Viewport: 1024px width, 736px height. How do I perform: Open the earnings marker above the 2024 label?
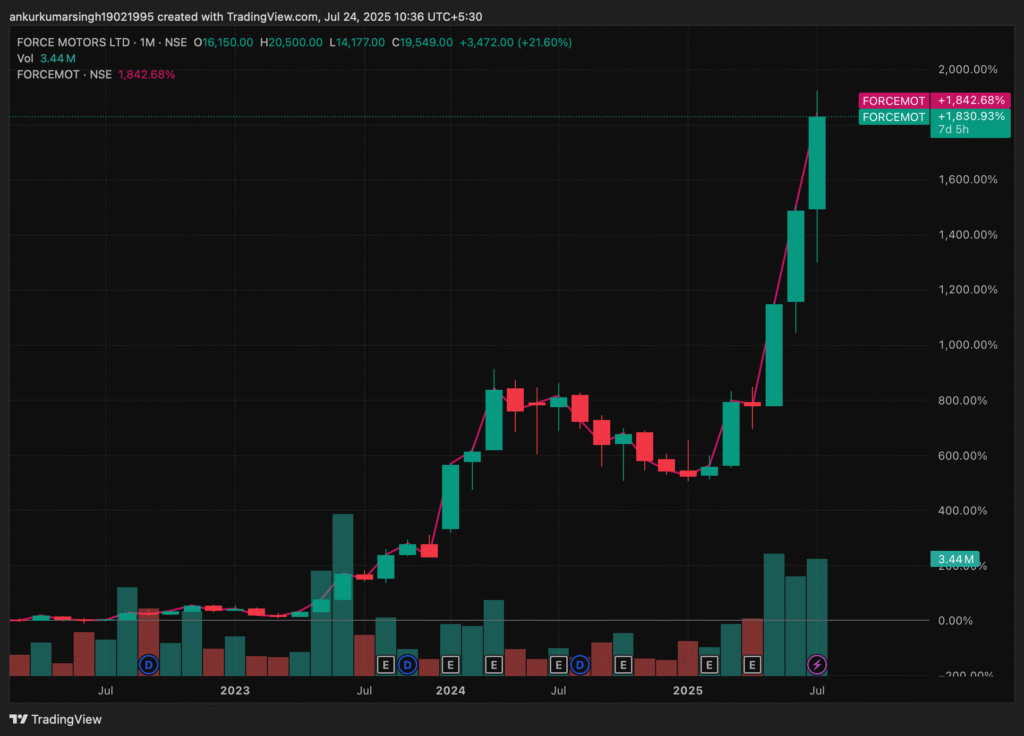pyautogui.click(x=450, y=665)
